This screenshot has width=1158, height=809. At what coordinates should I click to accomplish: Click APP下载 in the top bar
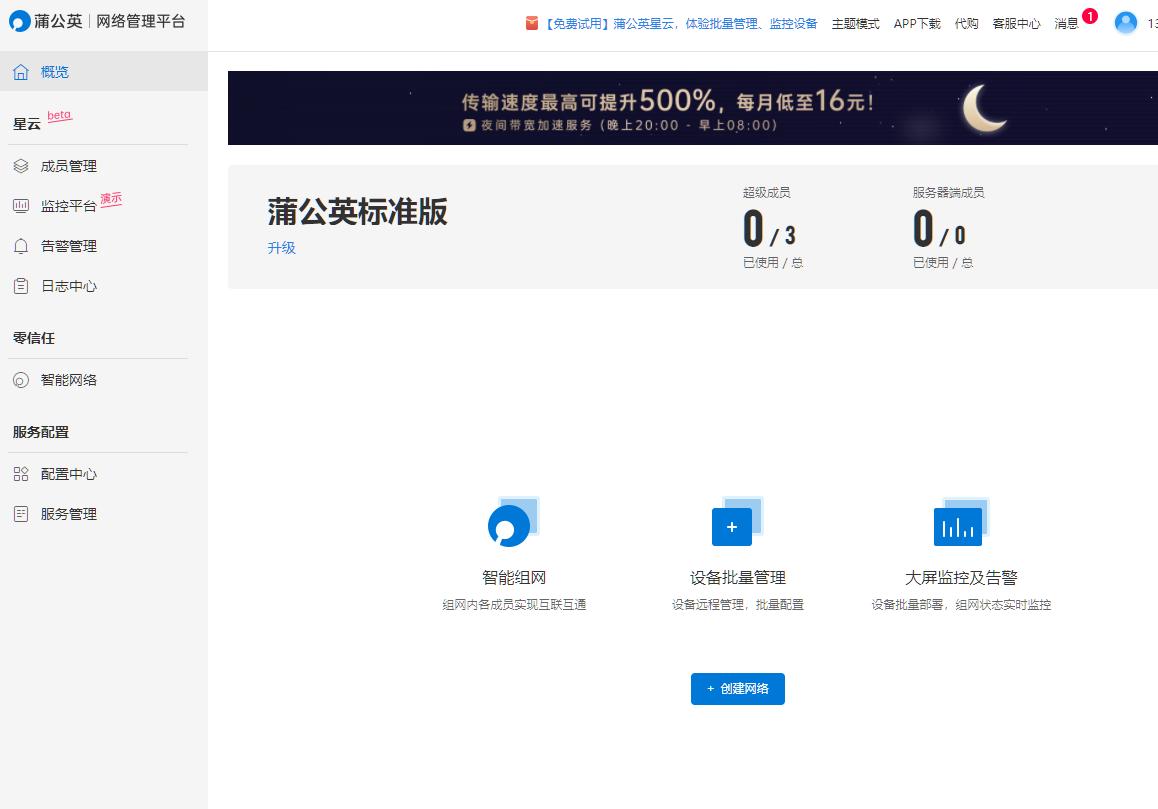tap(916, 23)
